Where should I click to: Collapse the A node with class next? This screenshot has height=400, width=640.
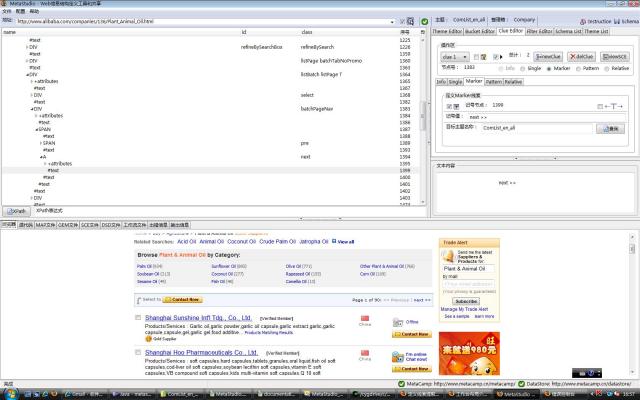click(41, 157)
